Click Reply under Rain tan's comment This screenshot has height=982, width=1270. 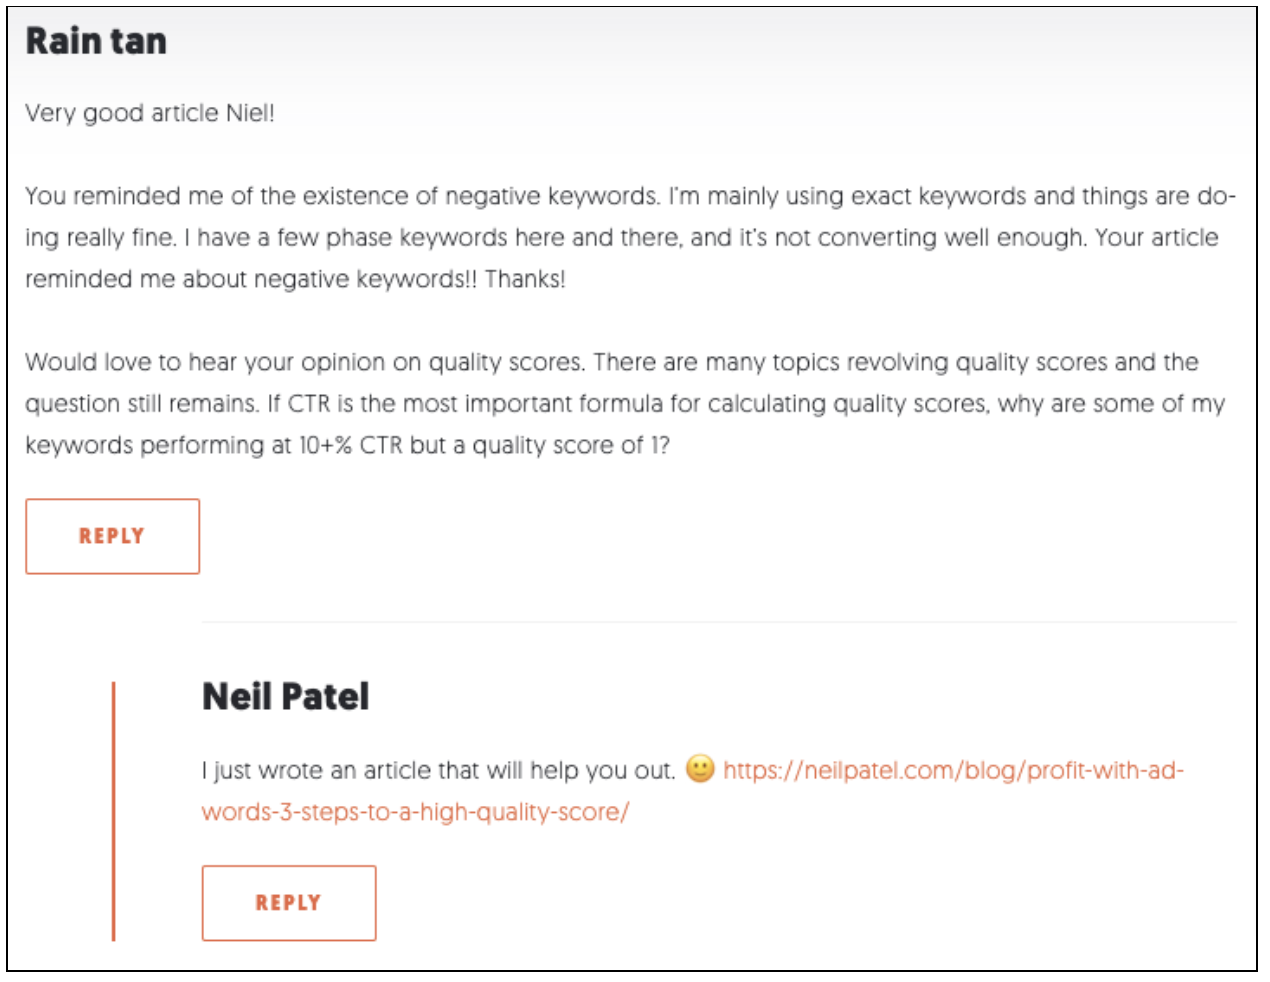(113, 536)
